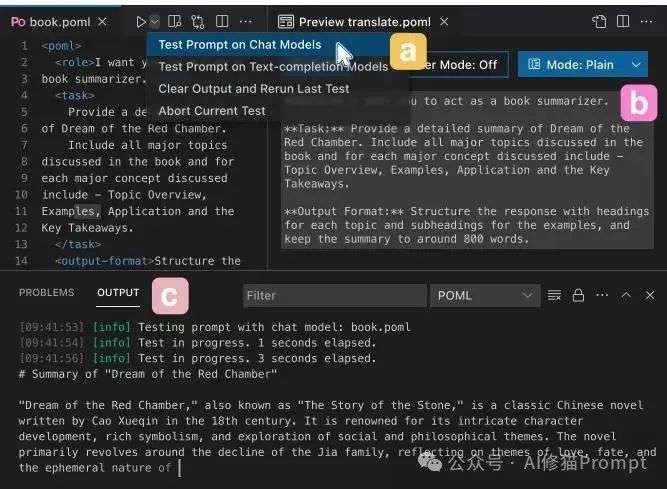
Task: Split the book.poml editor
Action: [222, 21]
